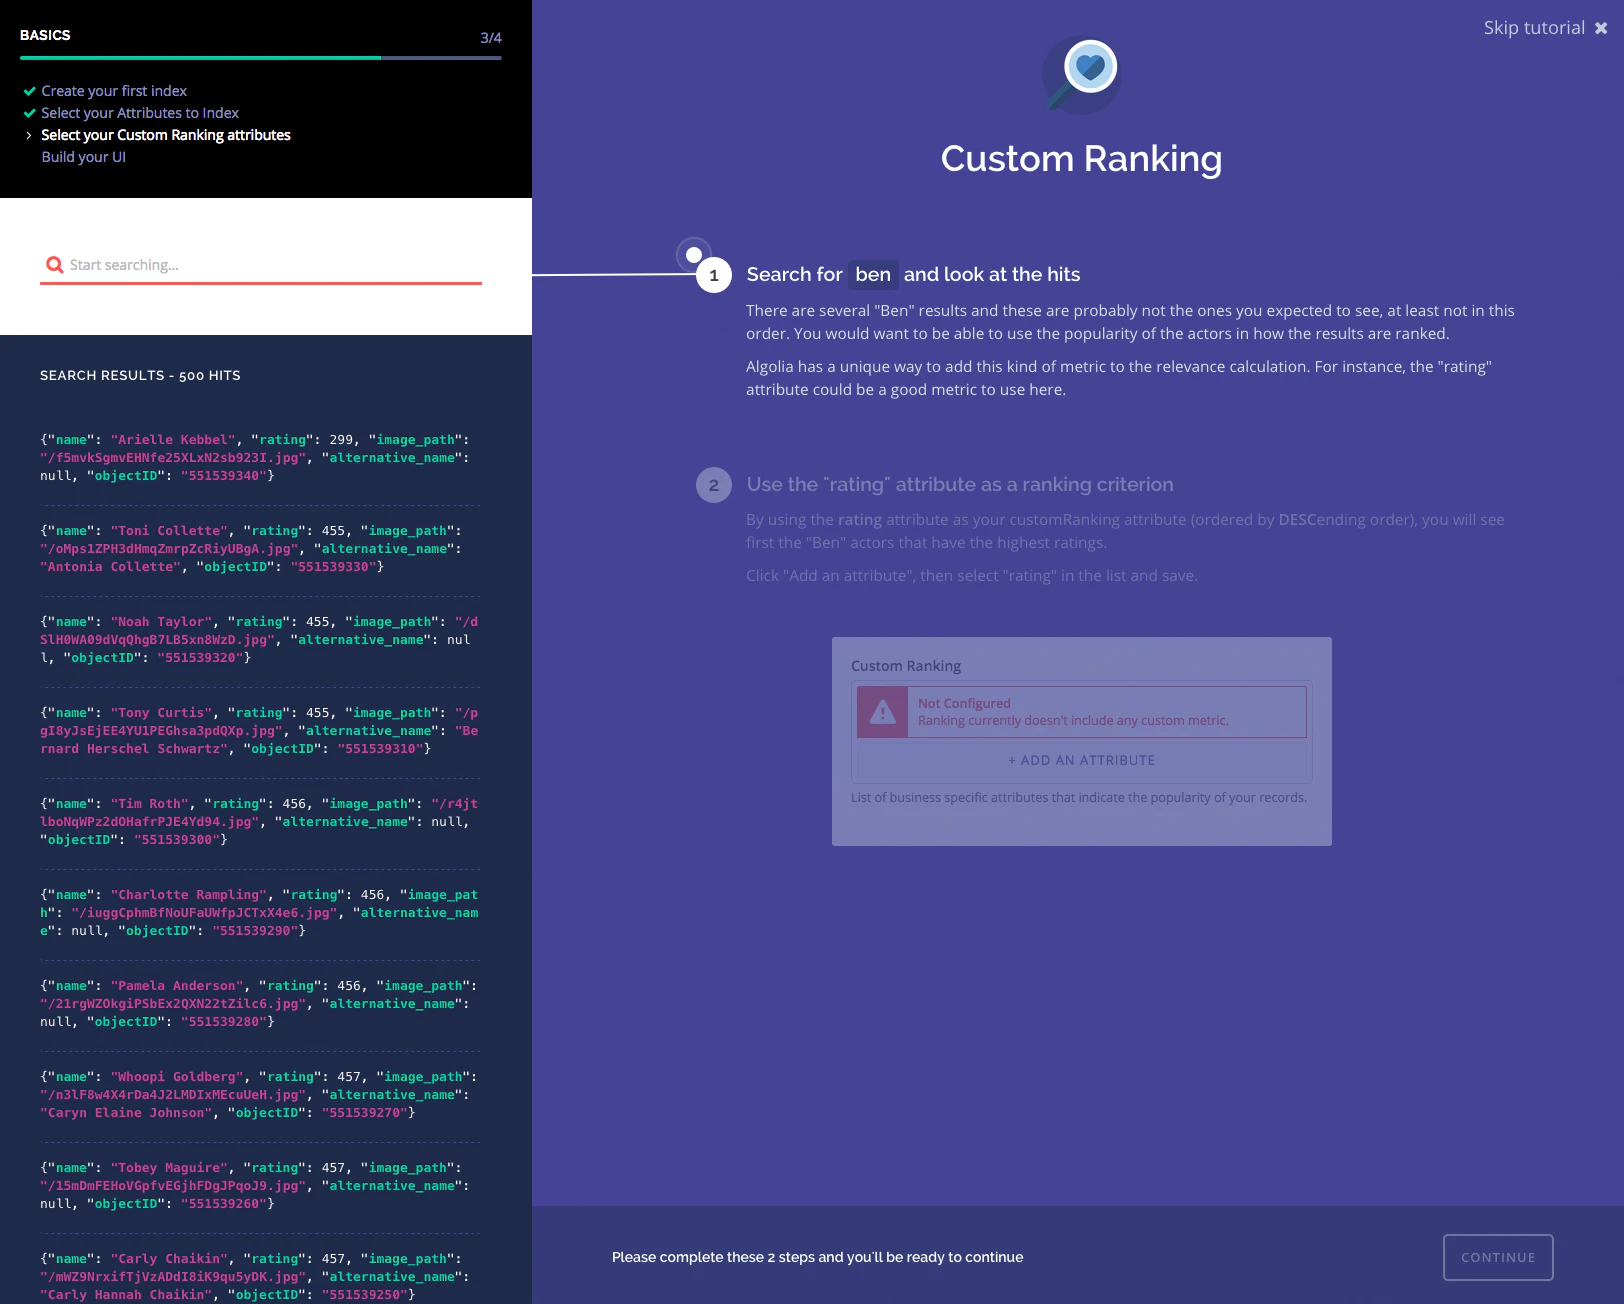Click the Pamela Anderson result record

tap(259, 1004)
